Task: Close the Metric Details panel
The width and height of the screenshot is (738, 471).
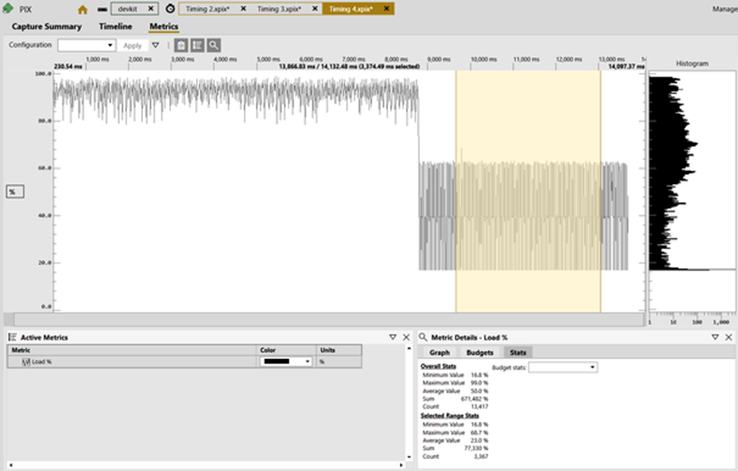Action: 729,337
